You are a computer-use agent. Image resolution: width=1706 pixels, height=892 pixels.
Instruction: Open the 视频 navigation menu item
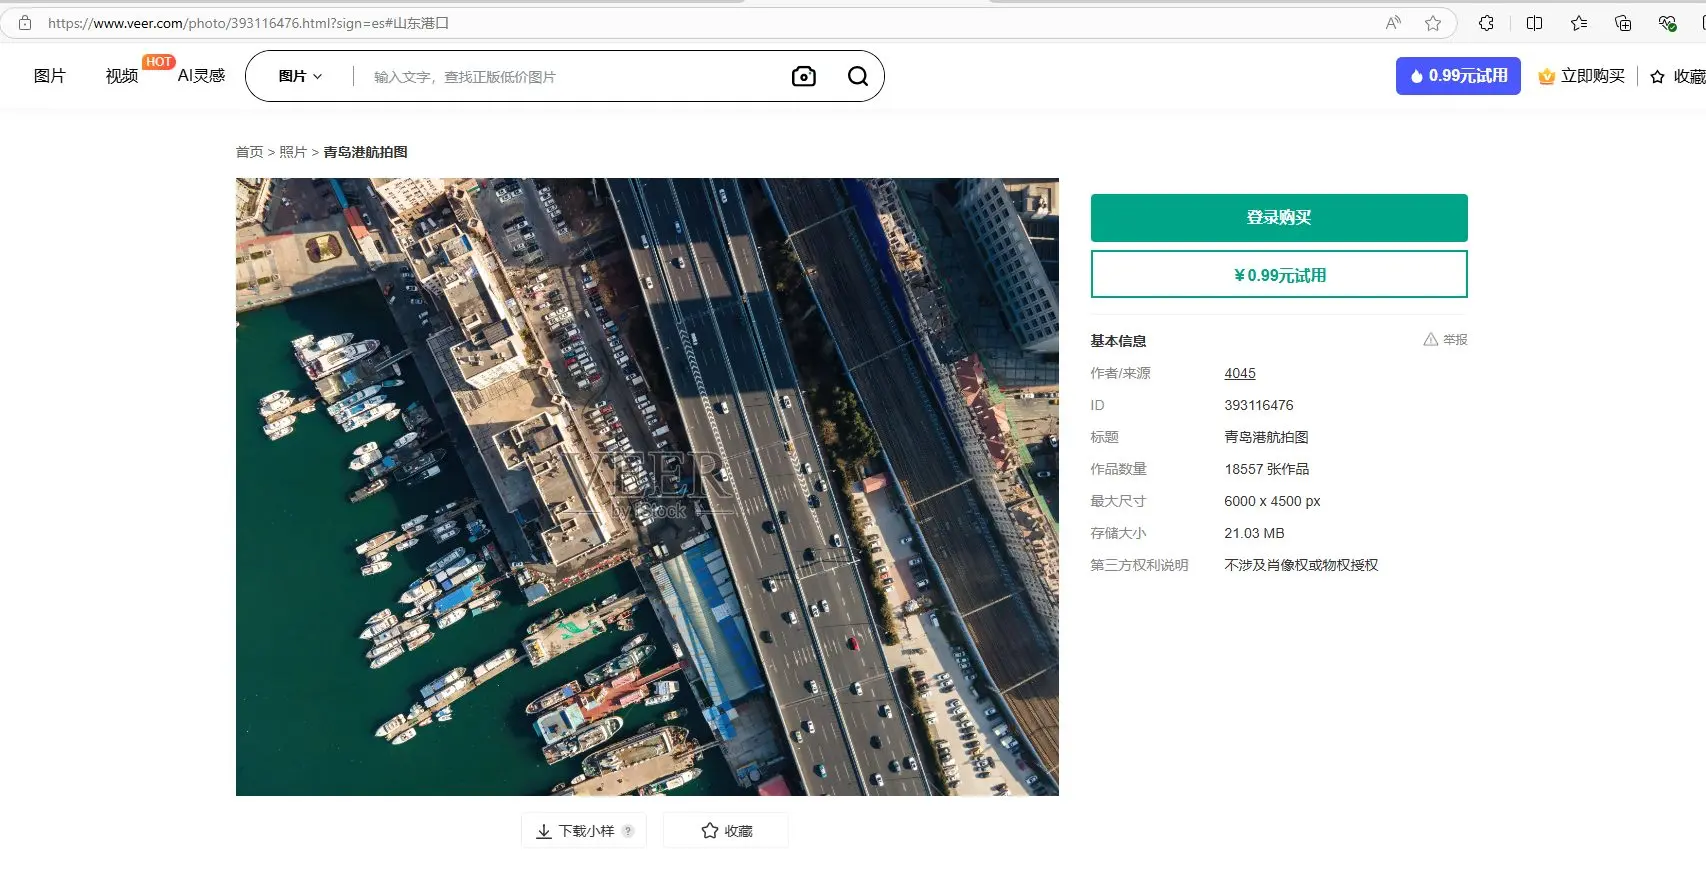121,76
